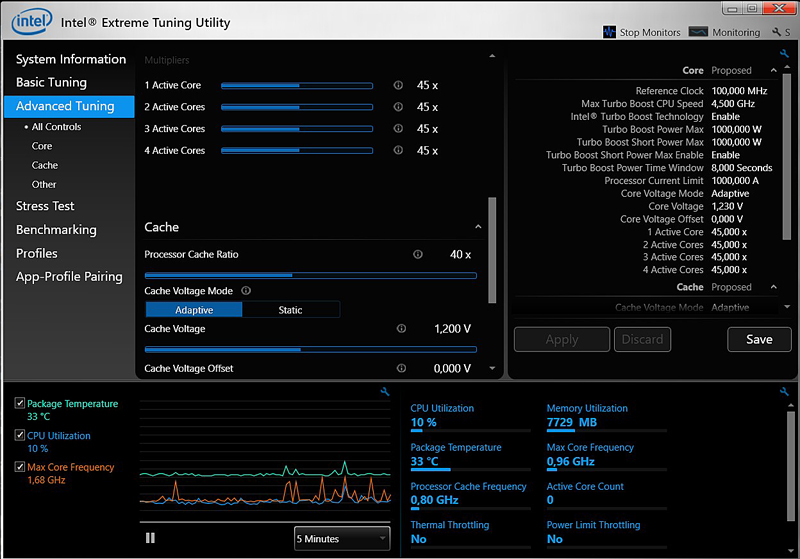800x559 pixels.
Task: Adjust the Processor Cache Ratio slider
Action: (x=311, y=275)
